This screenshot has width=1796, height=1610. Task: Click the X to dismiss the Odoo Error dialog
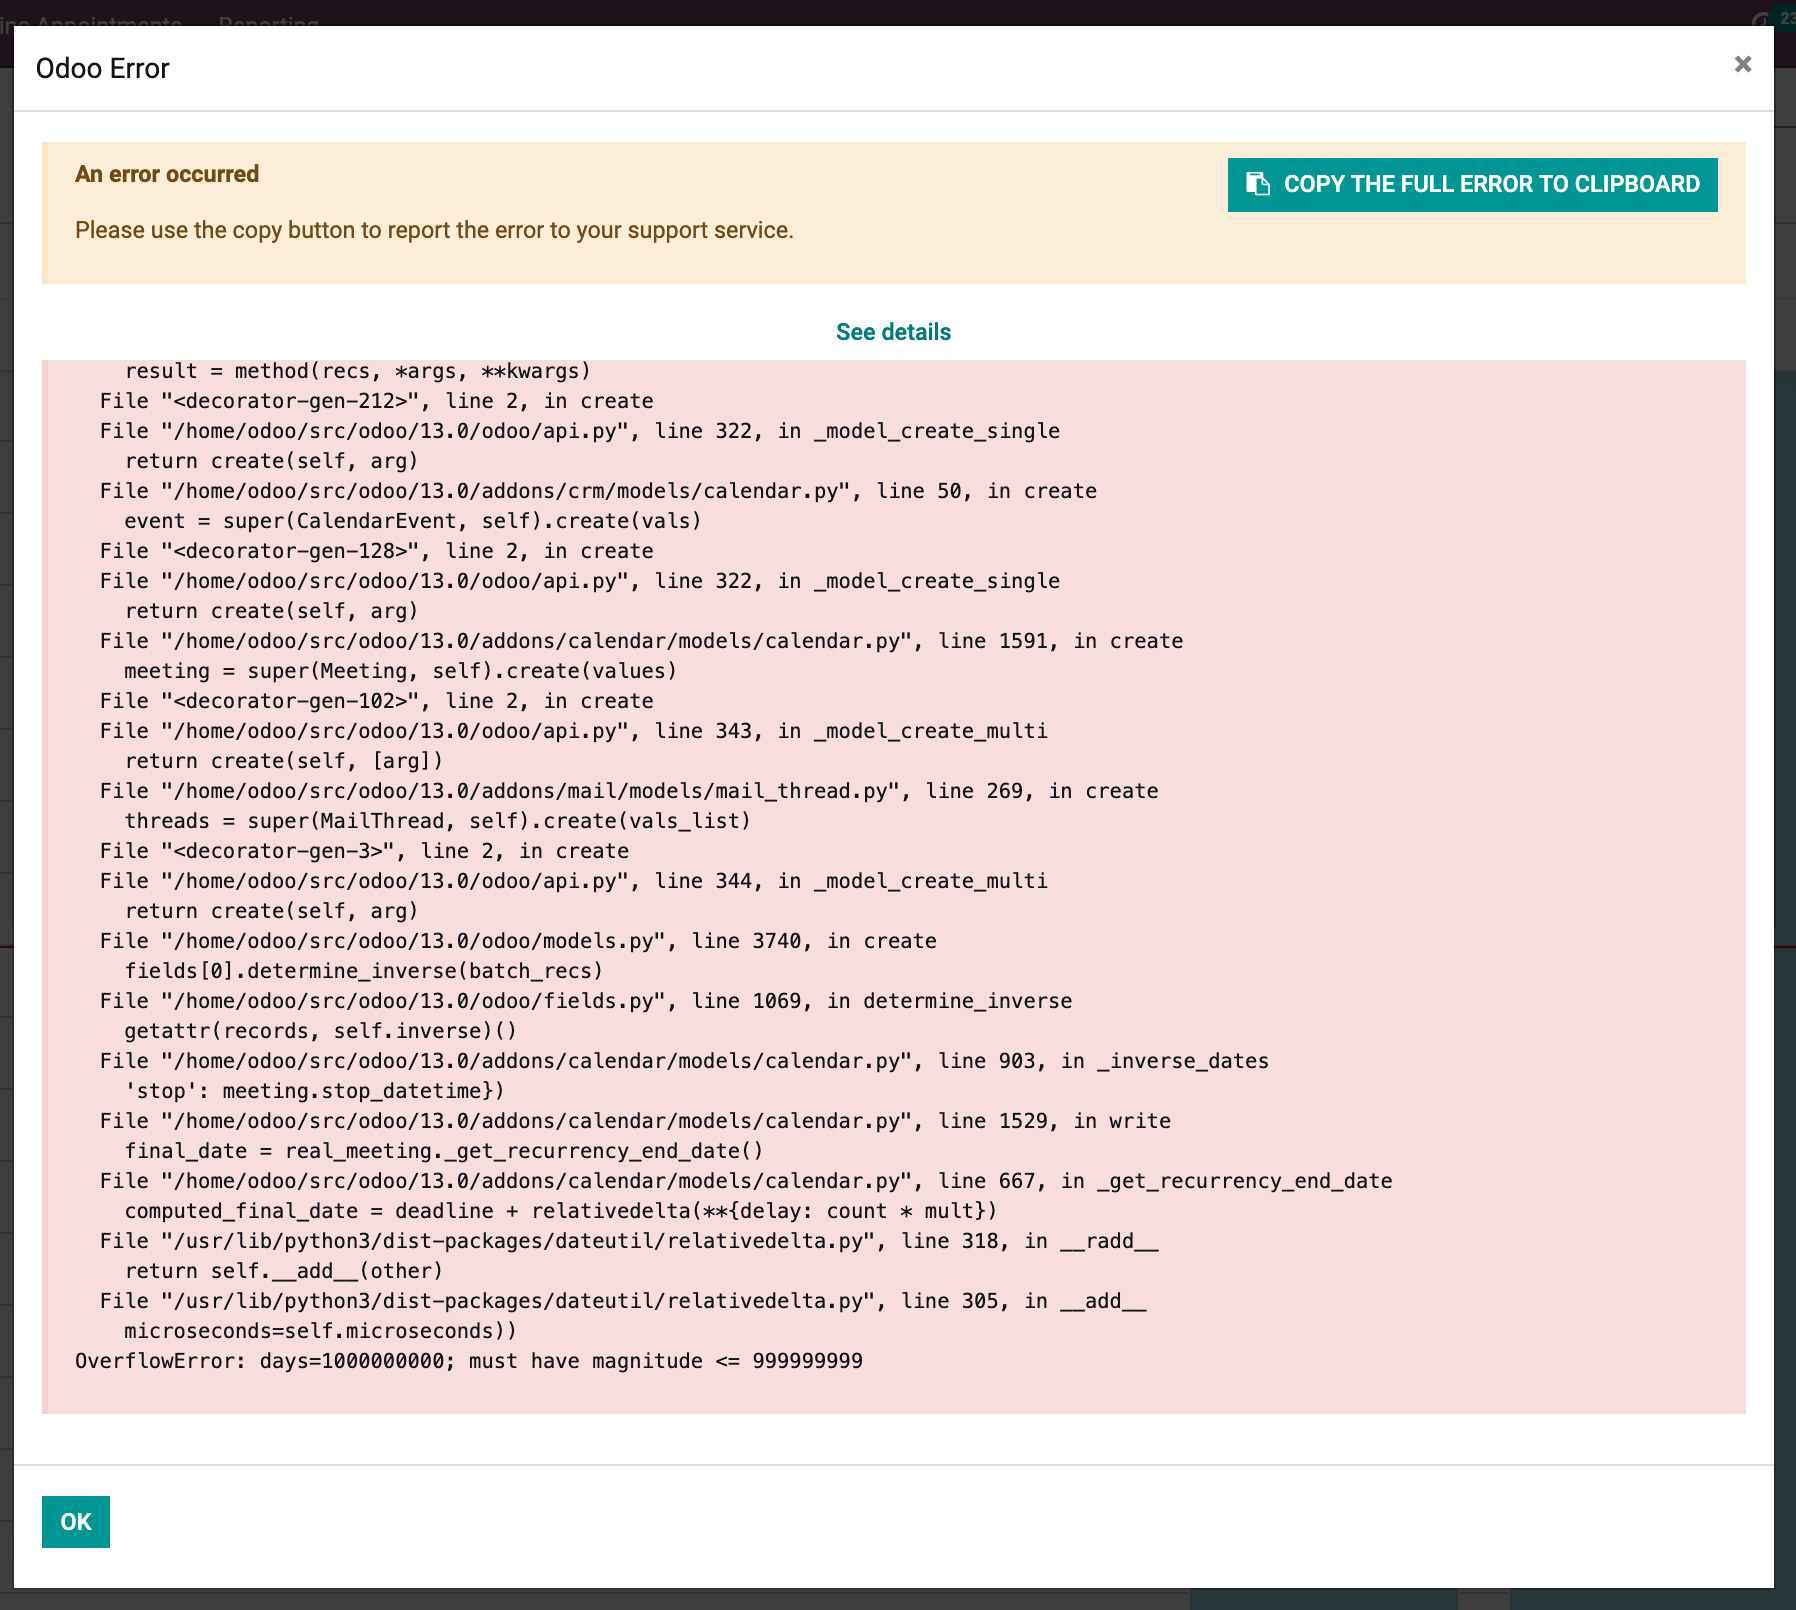coord(1743,64)
